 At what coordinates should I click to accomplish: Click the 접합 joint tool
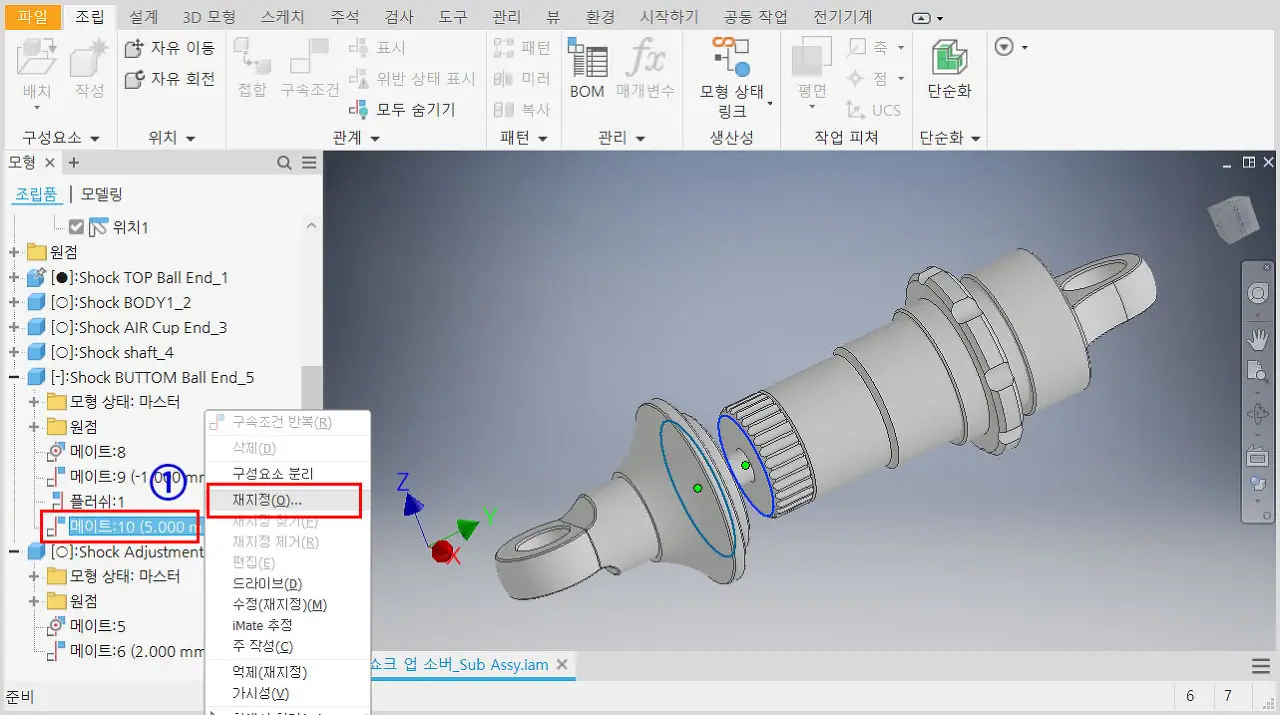252,67
